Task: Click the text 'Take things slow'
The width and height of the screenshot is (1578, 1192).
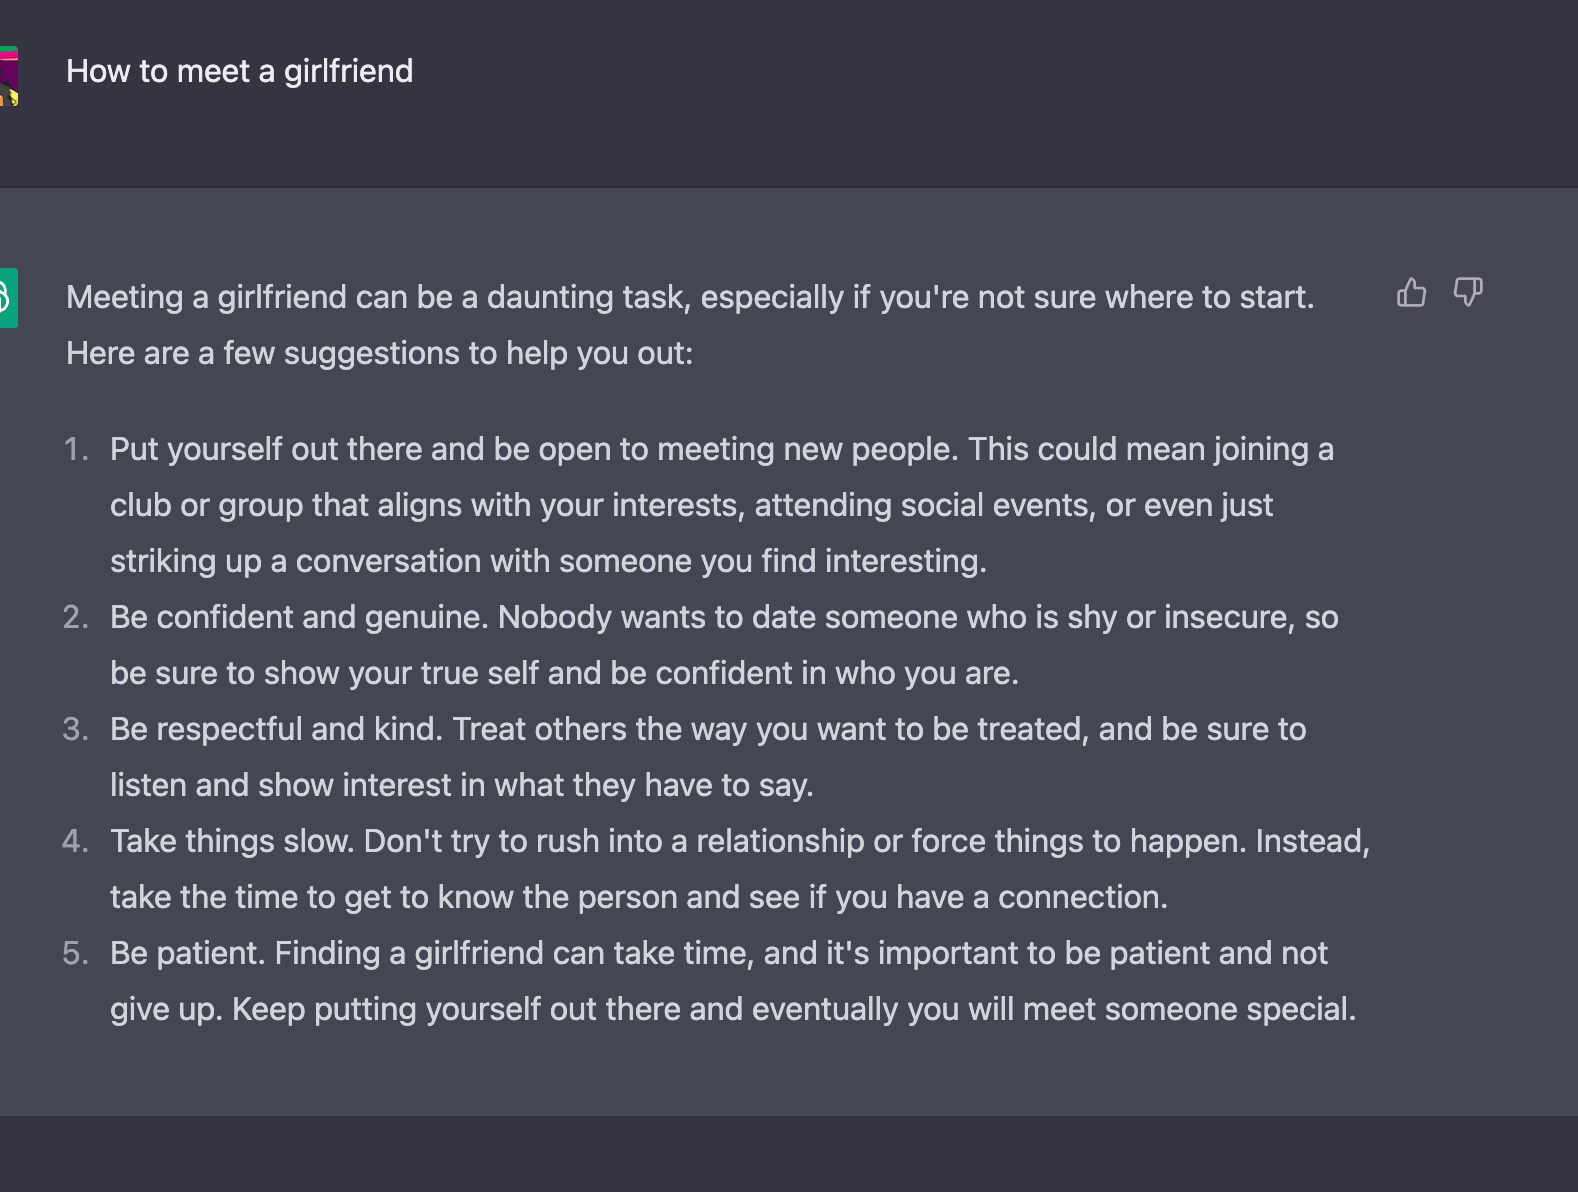Action: (x=232, y=841)
